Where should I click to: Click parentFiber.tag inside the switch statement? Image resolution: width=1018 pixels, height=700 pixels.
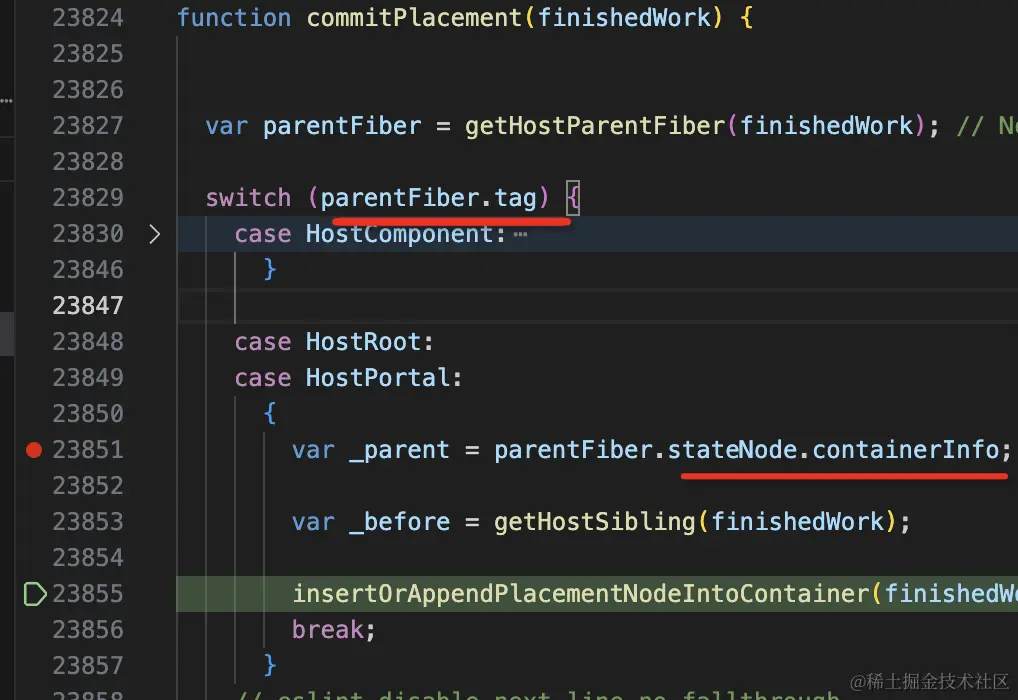(x=428, y=197)
